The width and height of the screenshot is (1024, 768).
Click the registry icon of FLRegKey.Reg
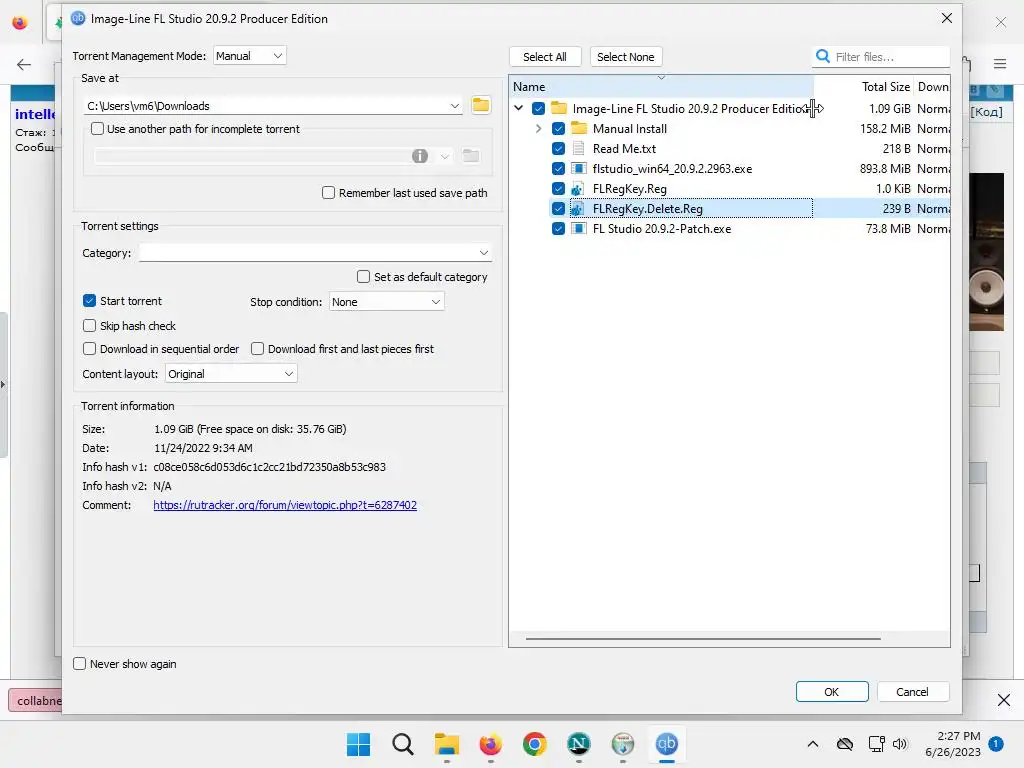[x=577, y=189]
